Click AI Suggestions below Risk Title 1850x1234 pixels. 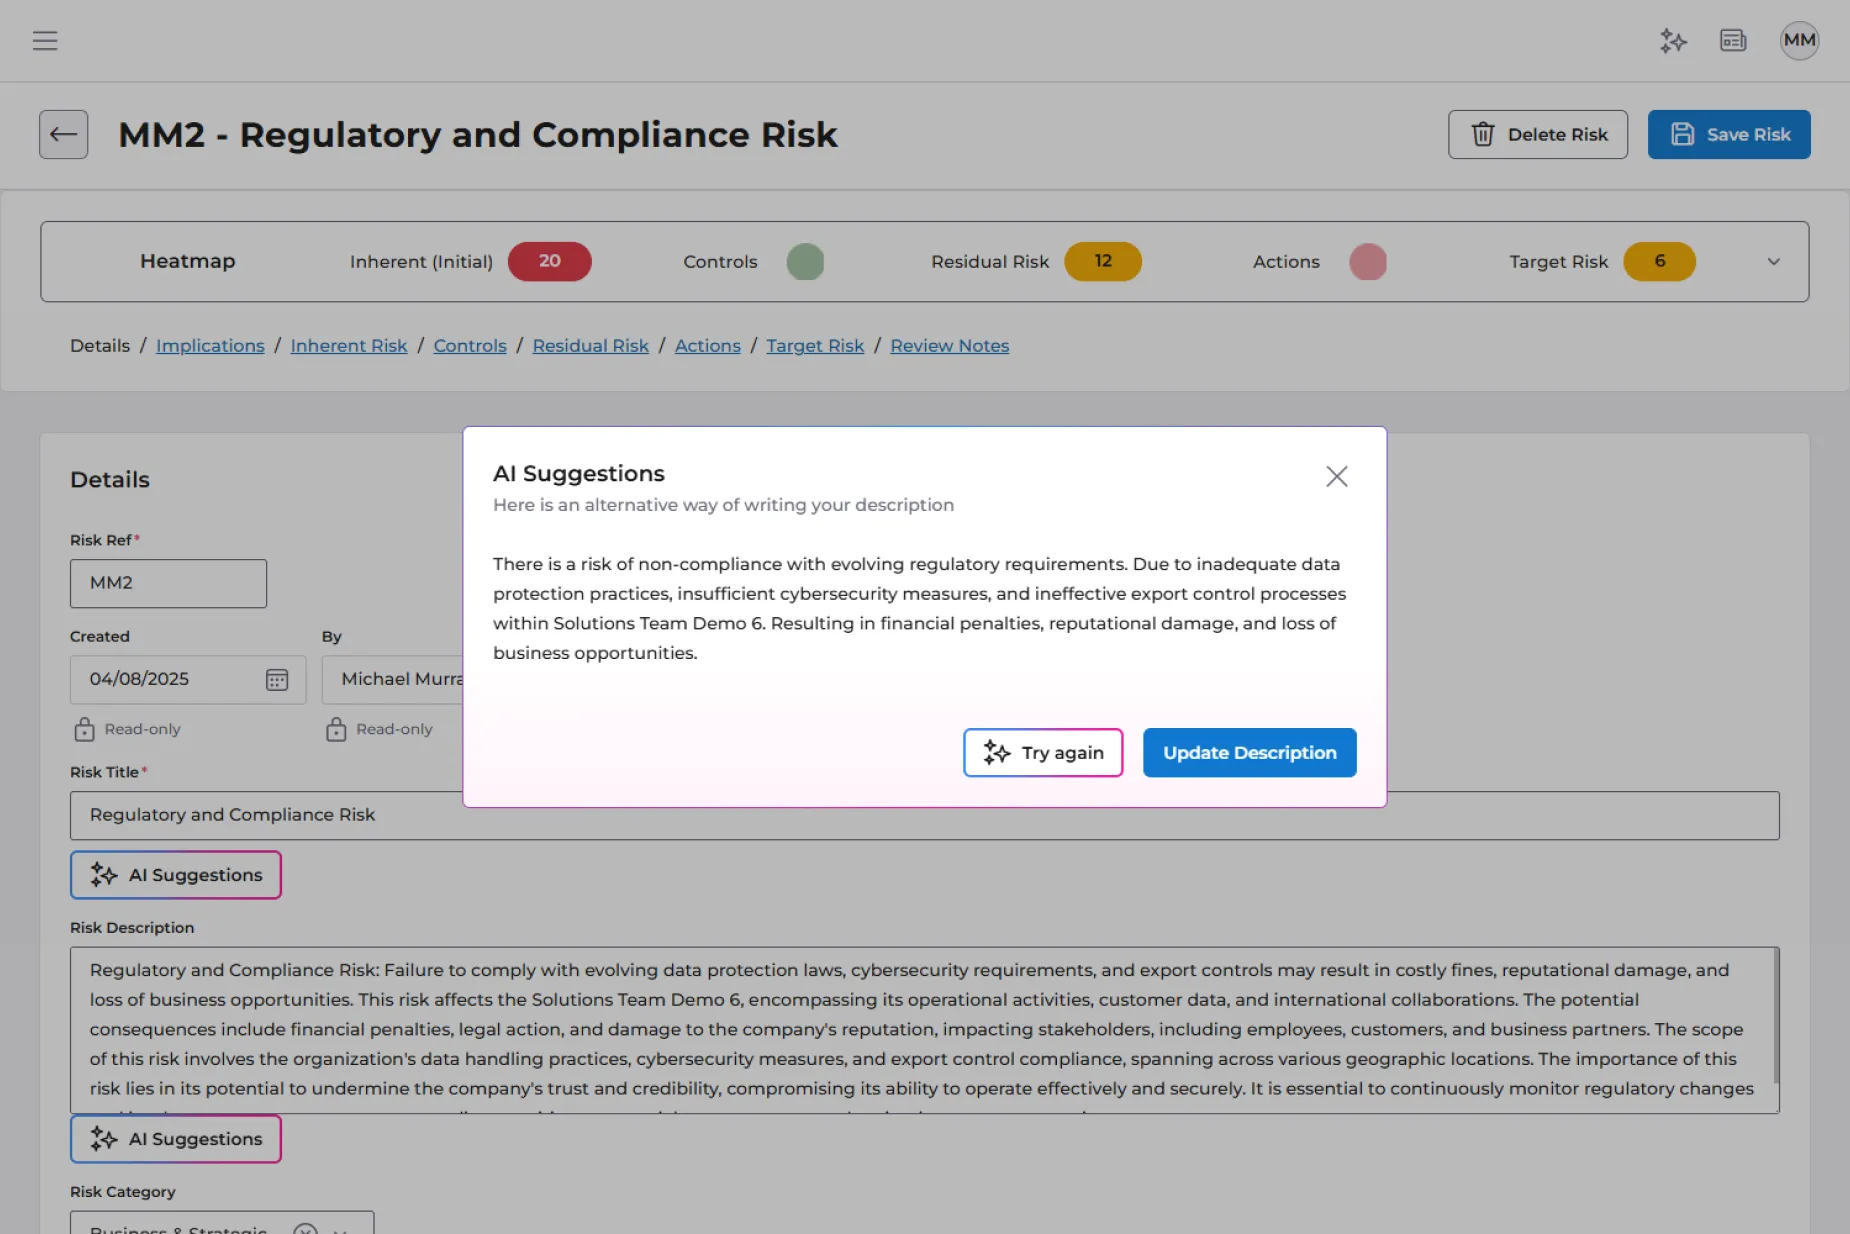coord(176,875)
